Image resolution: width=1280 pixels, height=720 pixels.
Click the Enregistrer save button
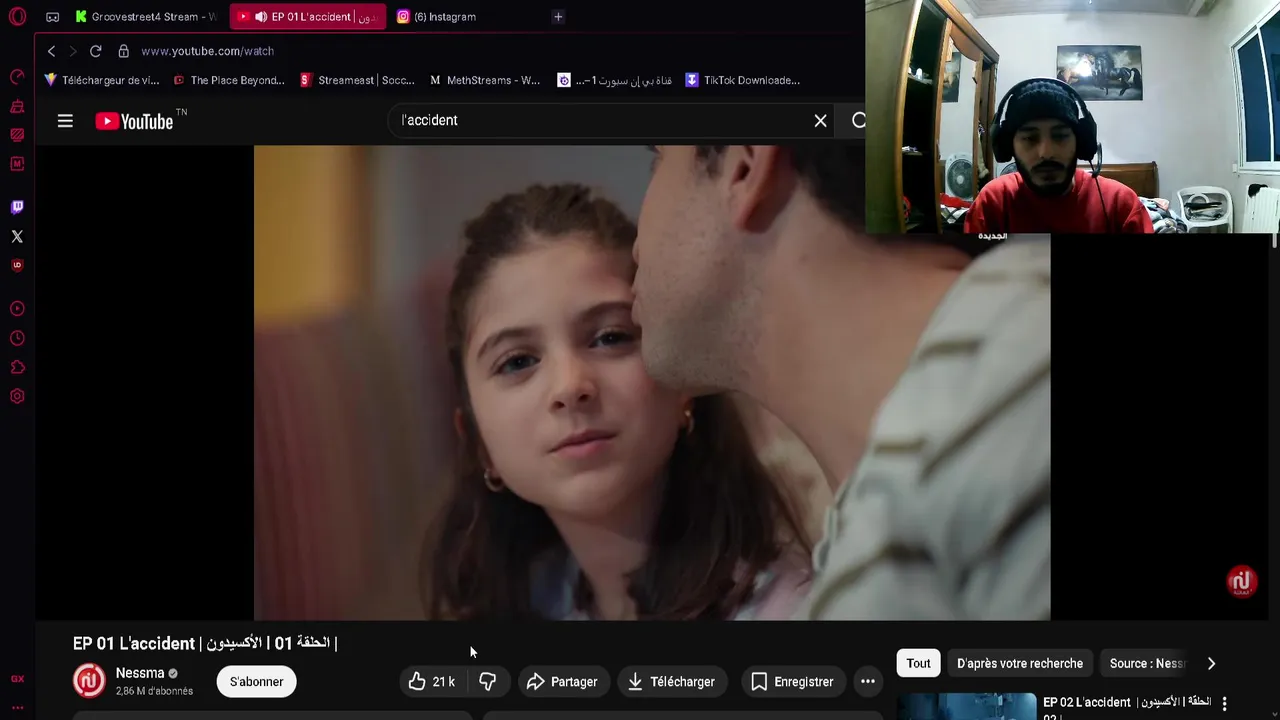tap(791, 682)
